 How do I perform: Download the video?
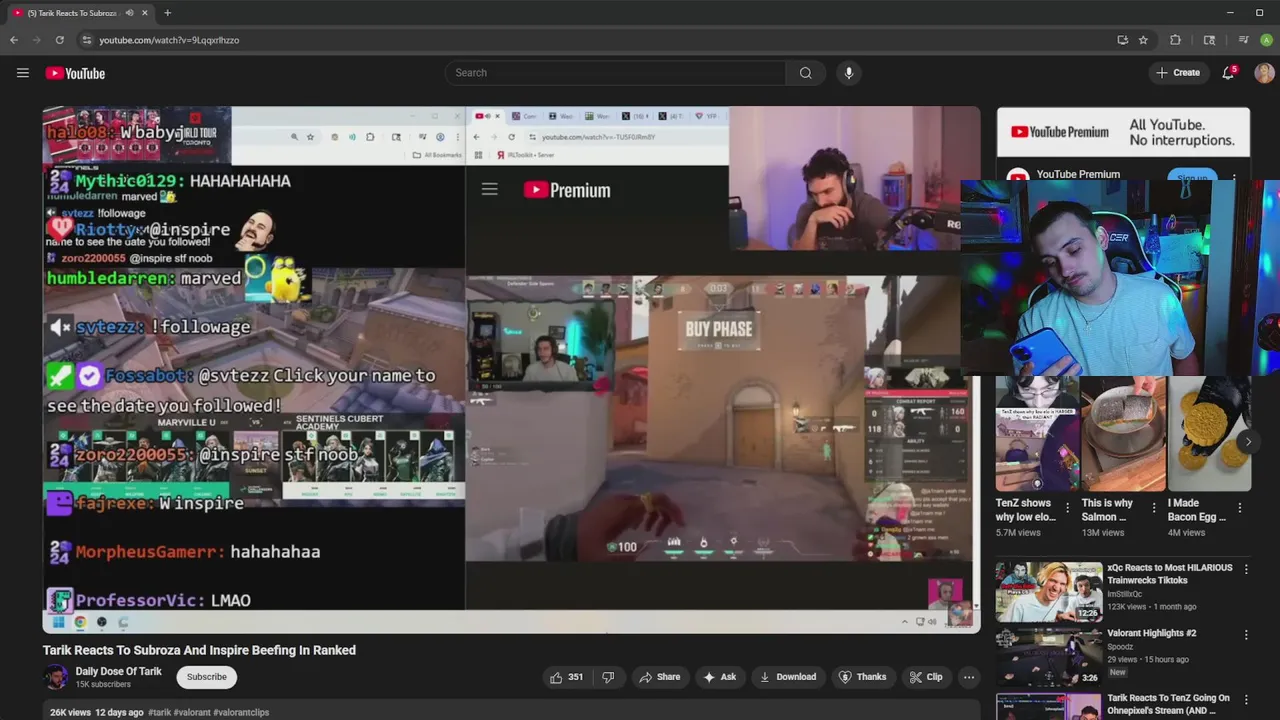coord(787,677)
